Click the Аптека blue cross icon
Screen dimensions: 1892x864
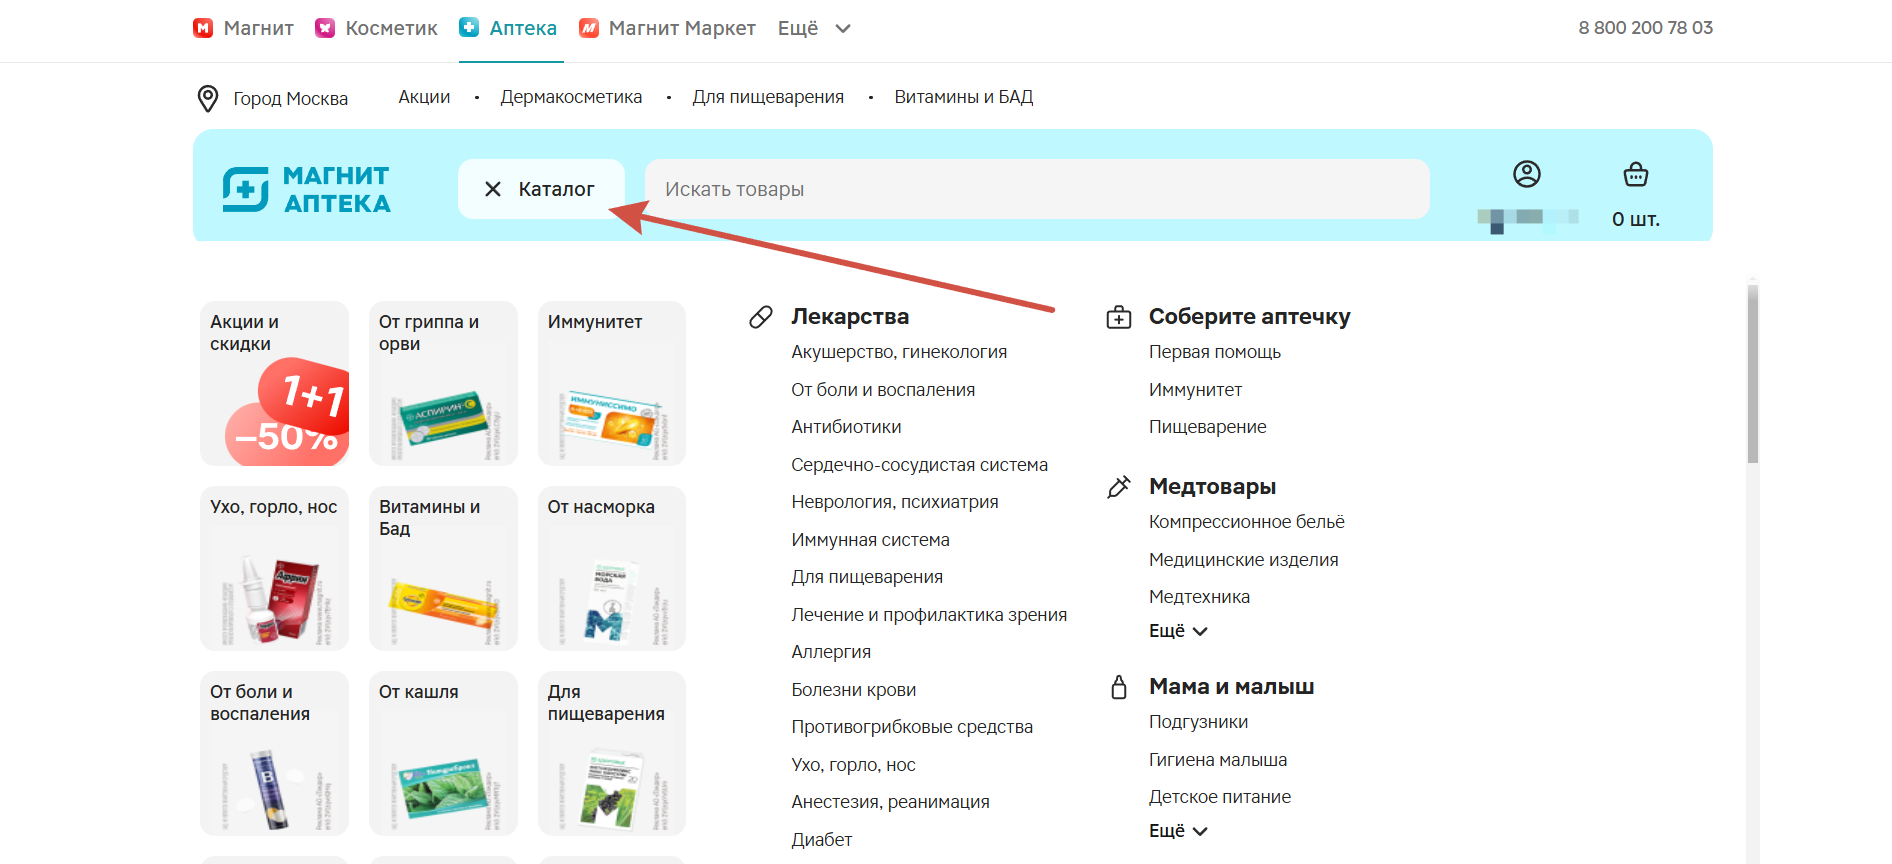469,28
